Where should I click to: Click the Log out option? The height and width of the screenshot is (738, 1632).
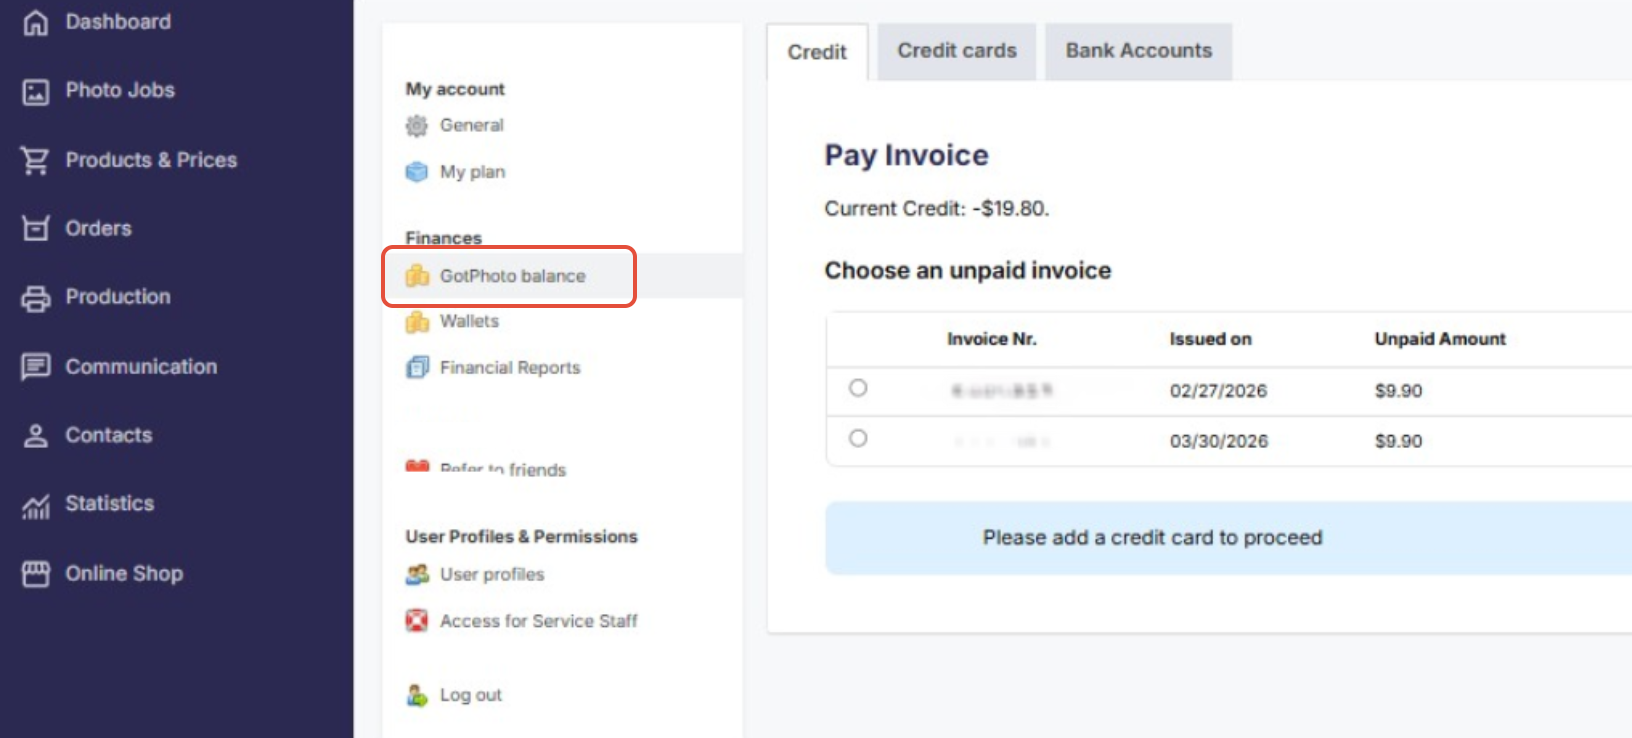click(x=470, y=694)
